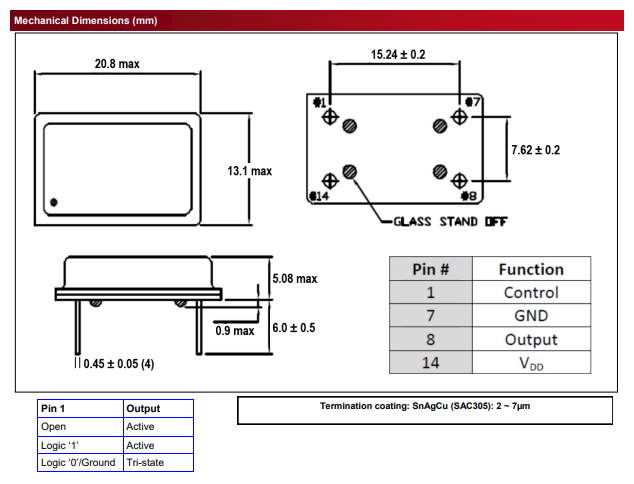Click the pin 14 crosshair symbol in footprint
Viewport: 634px width, 484px height.
click(x=331, y=181)
